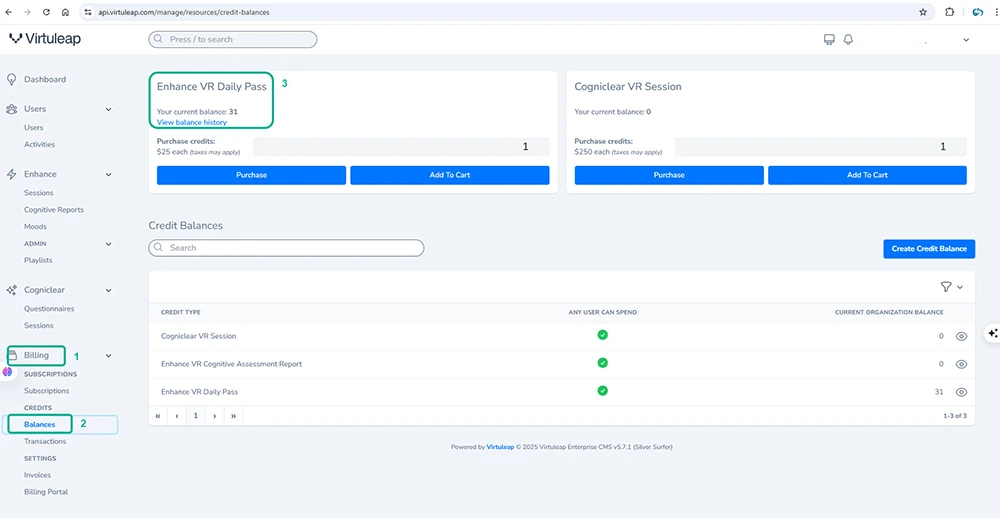Click green check for Cogniclear VR Session row
Screen dimensions: 1000x518
click(x=602, y=335)
